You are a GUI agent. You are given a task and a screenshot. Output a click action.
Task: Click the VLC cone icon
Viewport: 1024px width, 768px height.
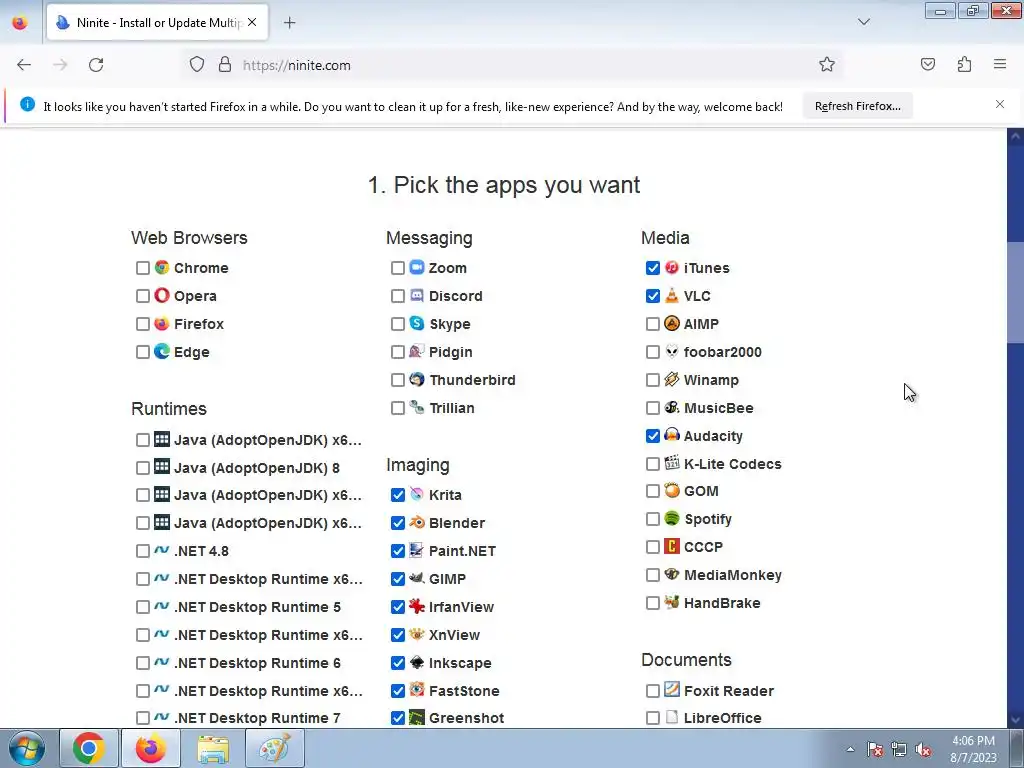(671, 295)
